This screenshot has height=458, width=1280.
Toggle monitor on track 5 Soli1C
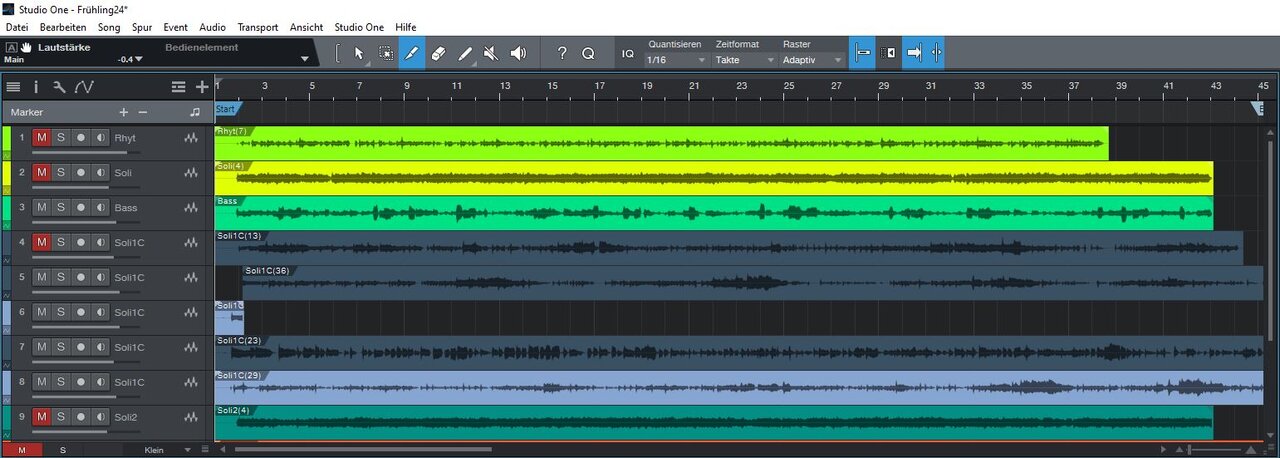coord(100,277)
